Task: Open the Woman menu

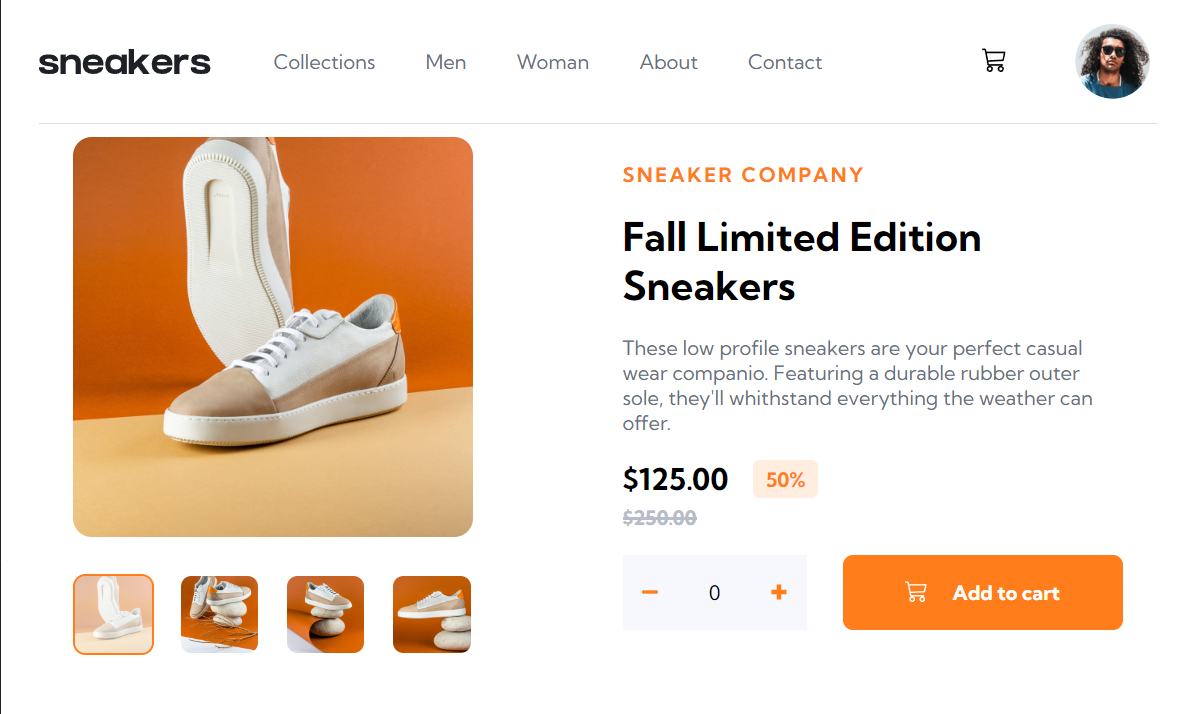Action: coord(553,62)
